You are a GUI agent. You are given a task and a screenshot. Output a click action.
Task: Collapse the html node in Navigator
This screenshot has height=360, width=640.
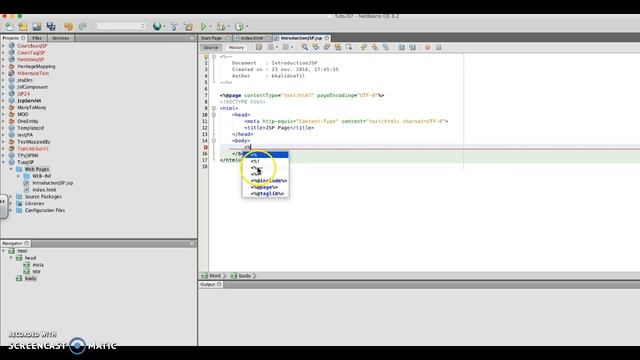(4, 251)
